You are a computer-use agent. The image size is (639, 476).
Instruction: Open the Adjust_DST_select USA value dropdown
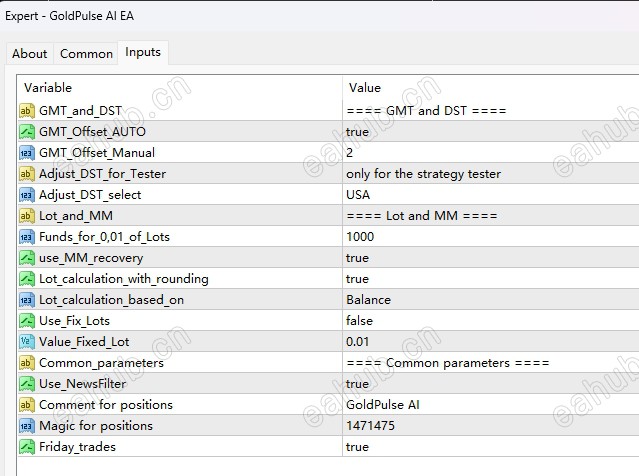pos(491,195)
